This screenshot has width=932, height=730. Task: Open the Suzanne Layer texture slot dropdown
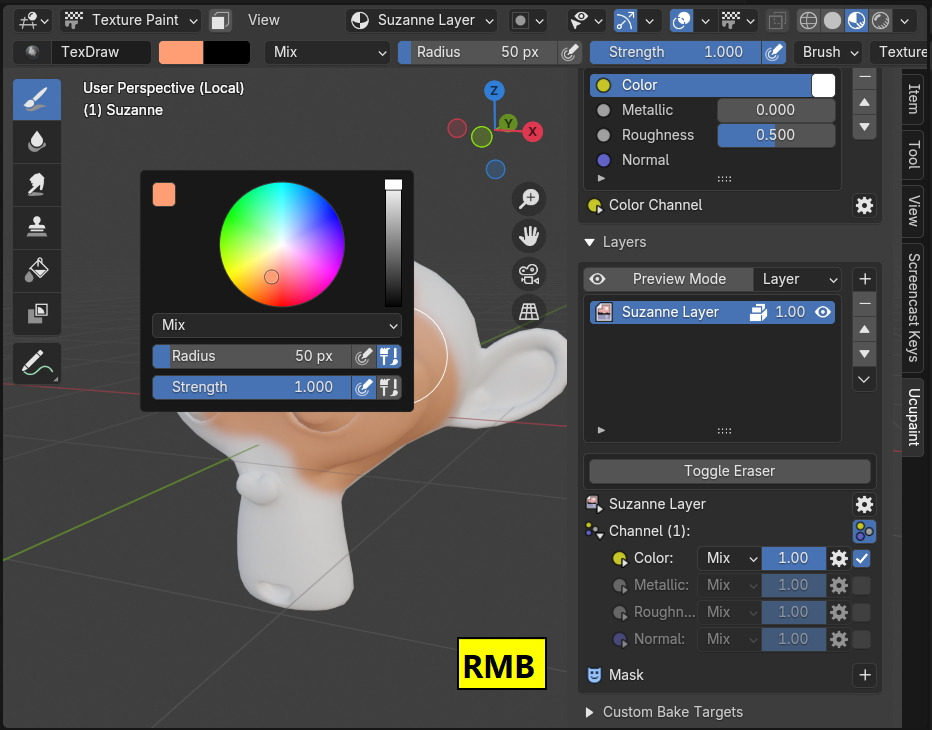(x=421, y=21)
